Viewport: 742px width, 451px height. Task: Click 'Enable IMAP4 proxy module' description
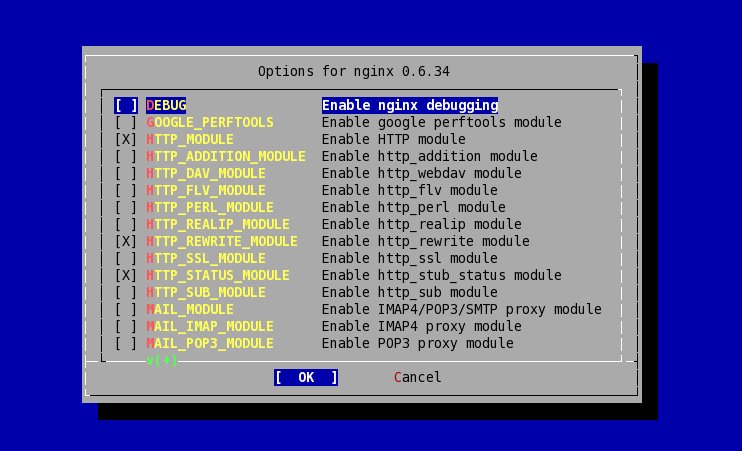click(422, 327)
